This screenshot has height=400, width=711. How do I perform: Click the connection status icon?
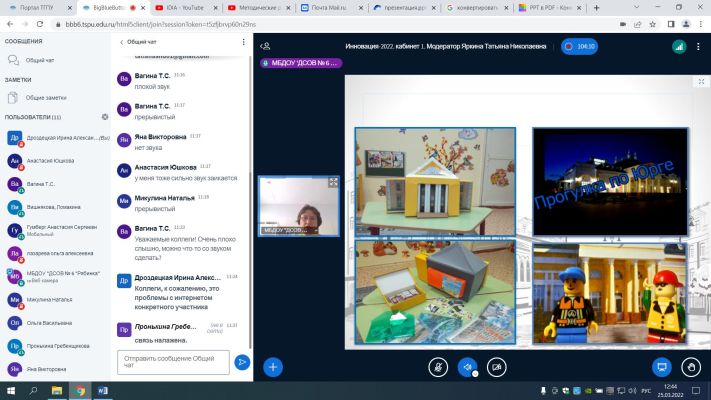(x=679, y=46)
